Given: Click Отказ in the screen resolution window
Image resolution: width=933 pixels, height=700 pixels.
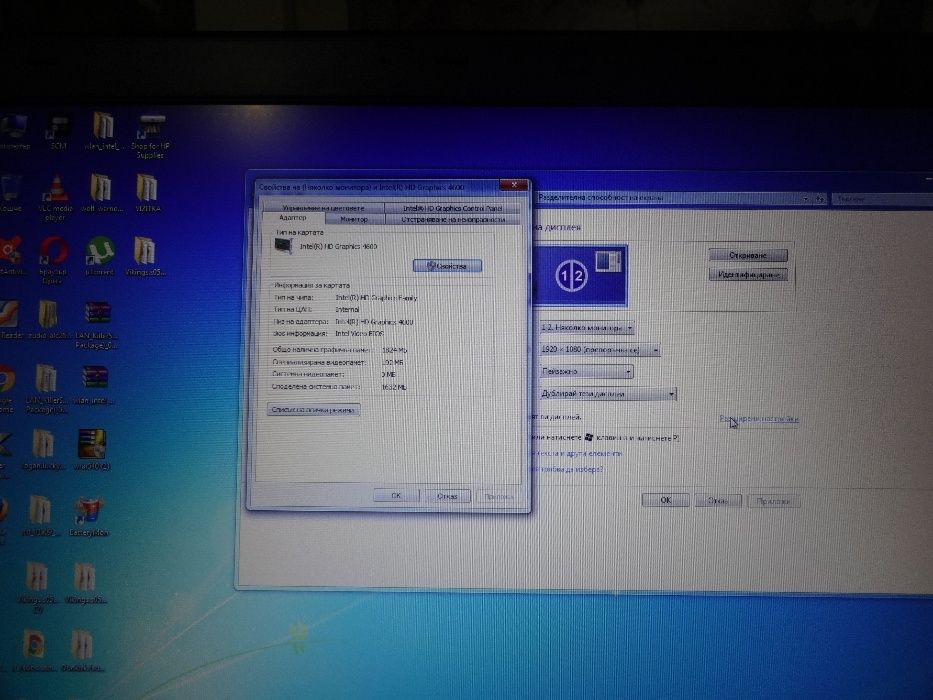Looking at the screenshot, I should (718, 501).
